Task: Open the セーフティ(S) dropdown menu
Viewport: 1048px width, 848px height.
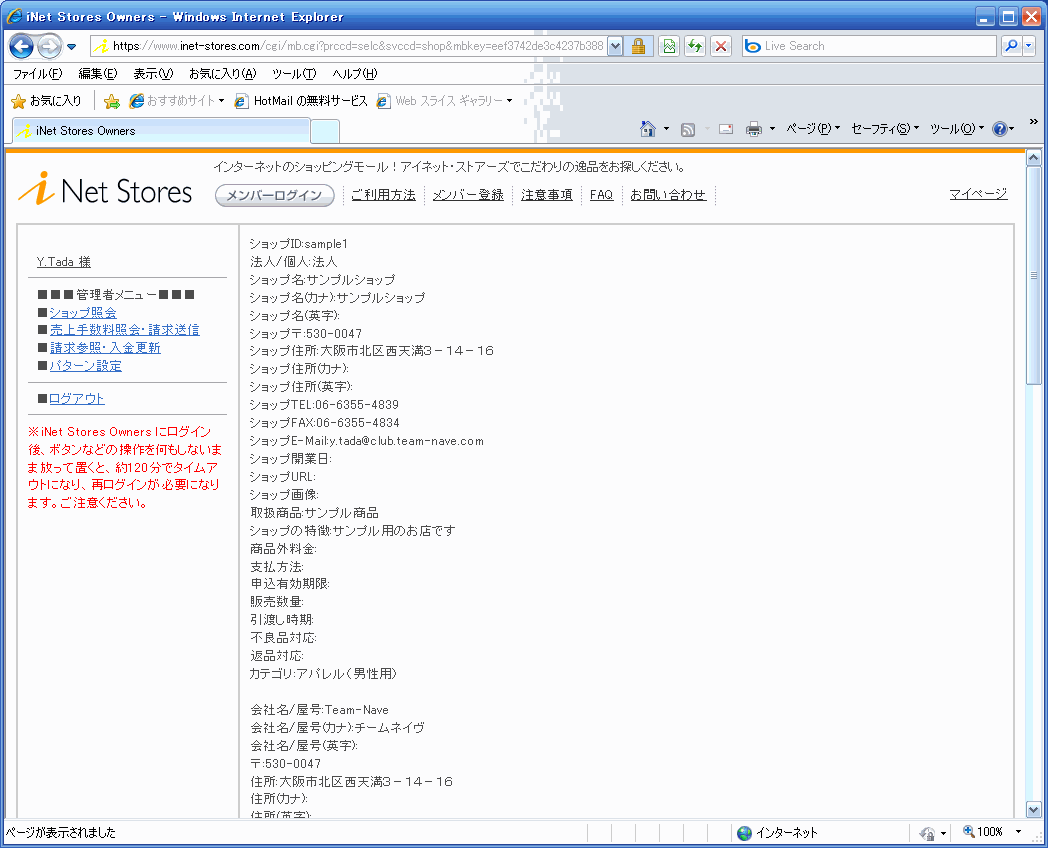Action: coord(885,129)
